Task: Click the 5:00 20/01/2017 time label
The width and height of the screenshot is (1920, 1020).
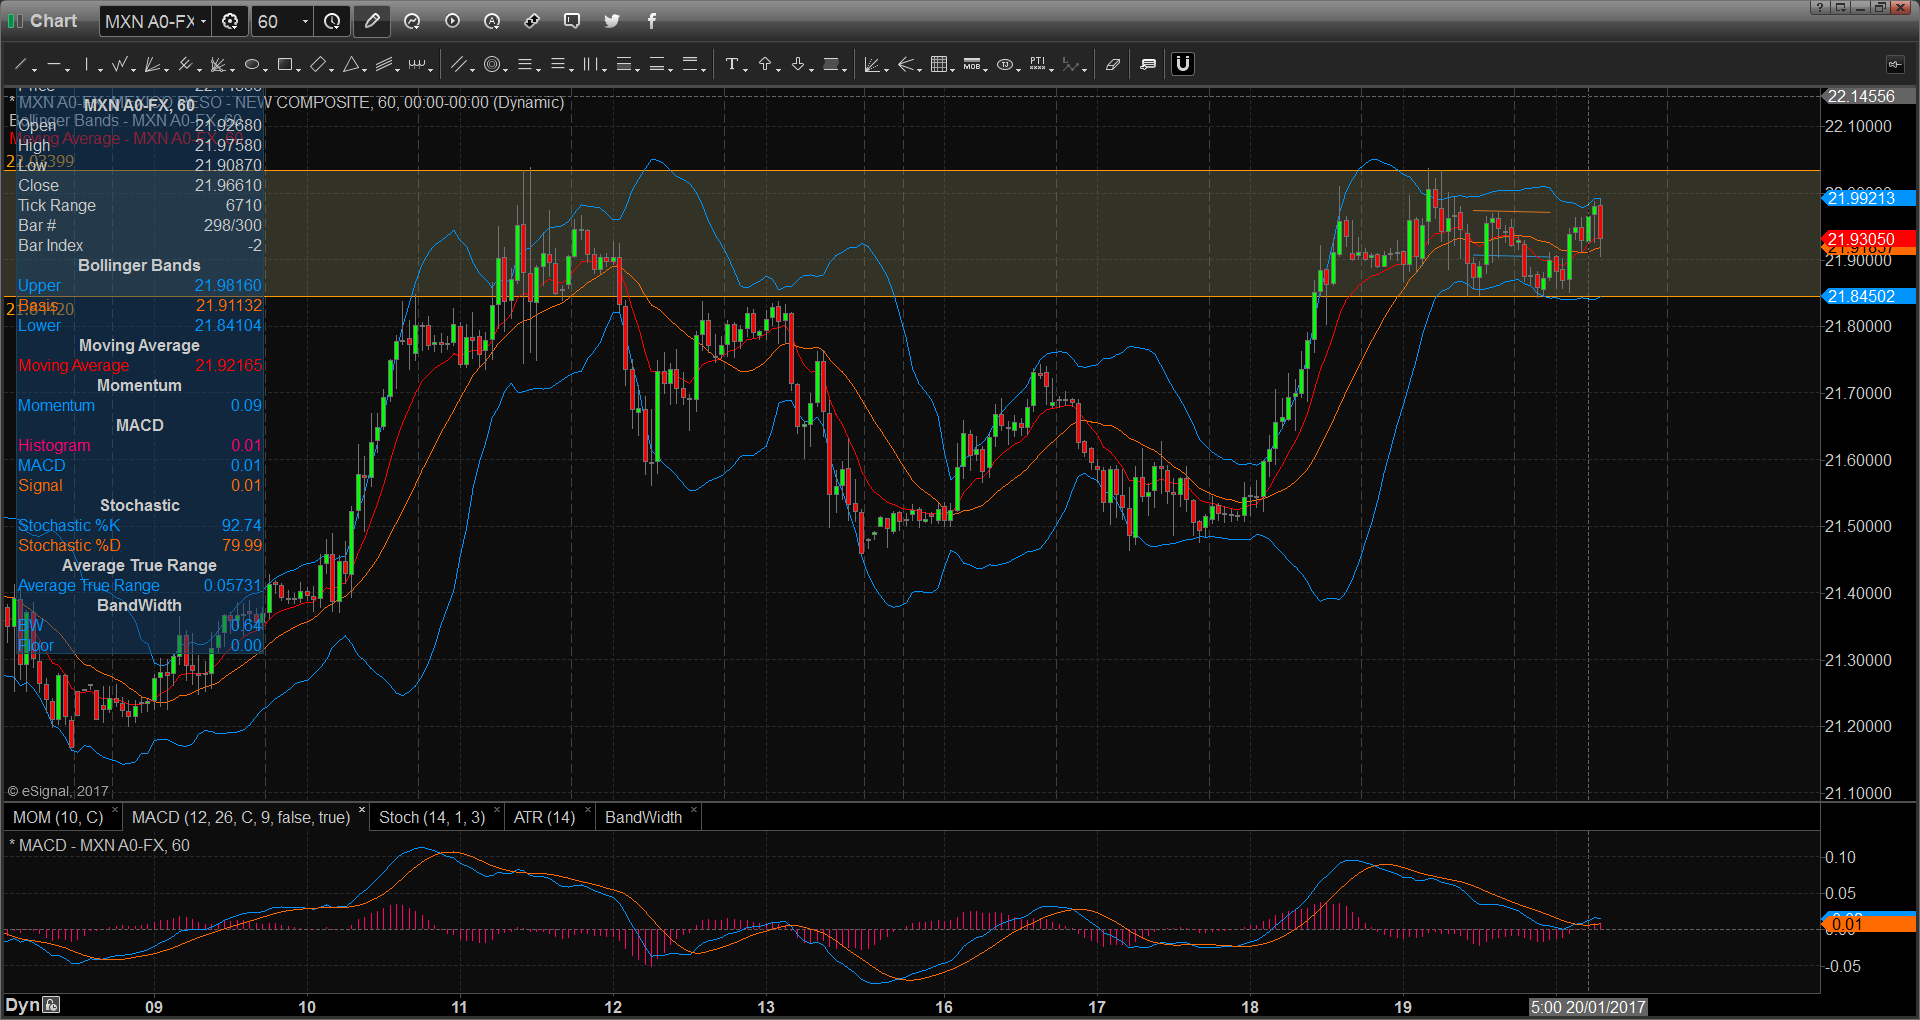Action: point(1588,1007)
